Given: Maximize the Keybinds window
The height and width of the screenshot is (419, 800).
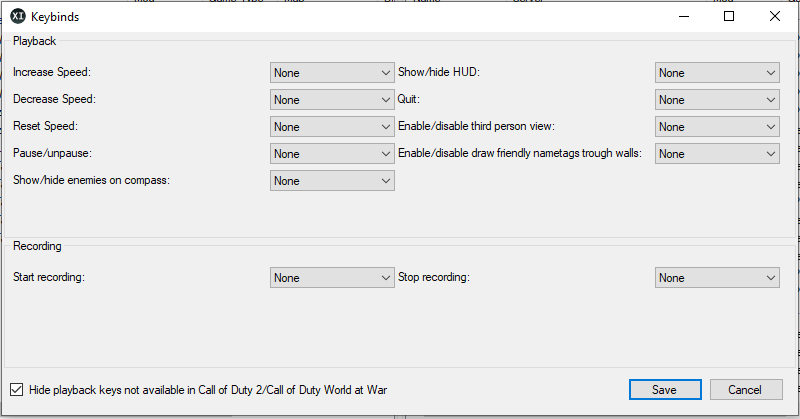Looking at the screenshot, I should 729,16.
